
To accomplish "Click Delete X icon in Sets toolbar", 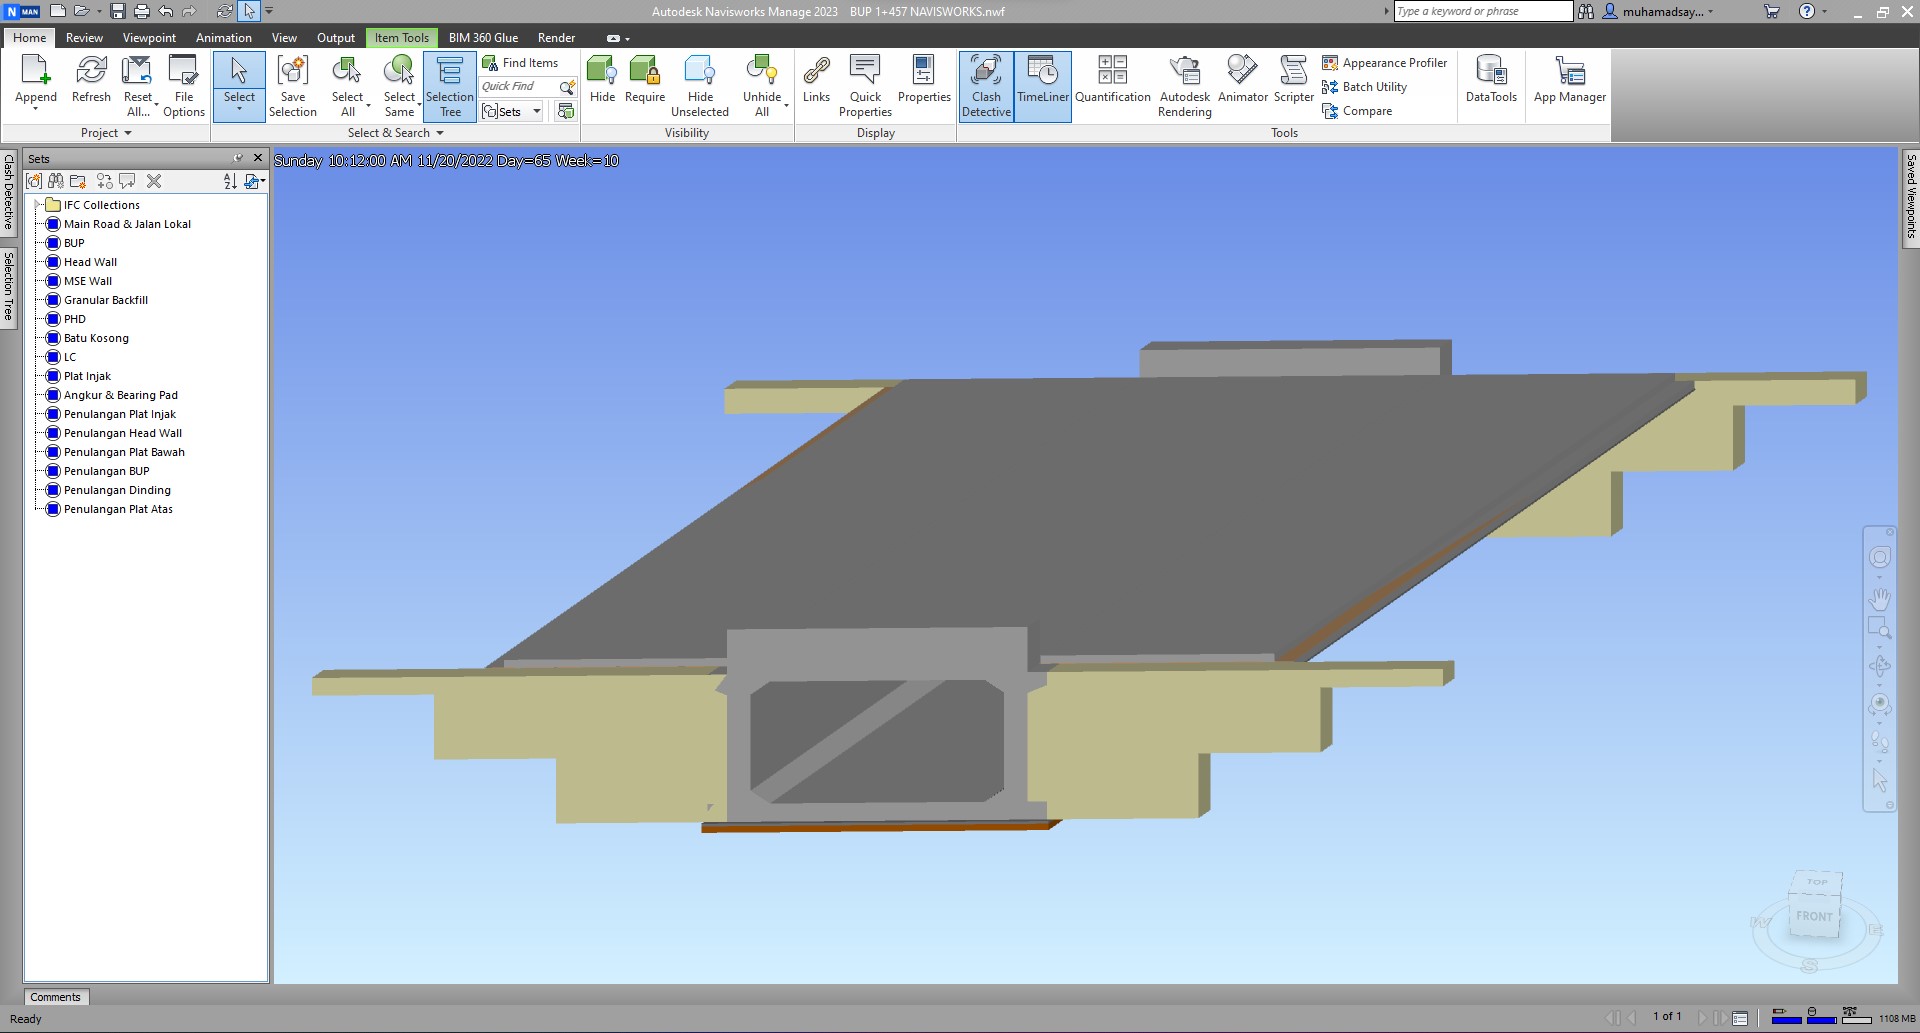I will (x=154, y=181).
